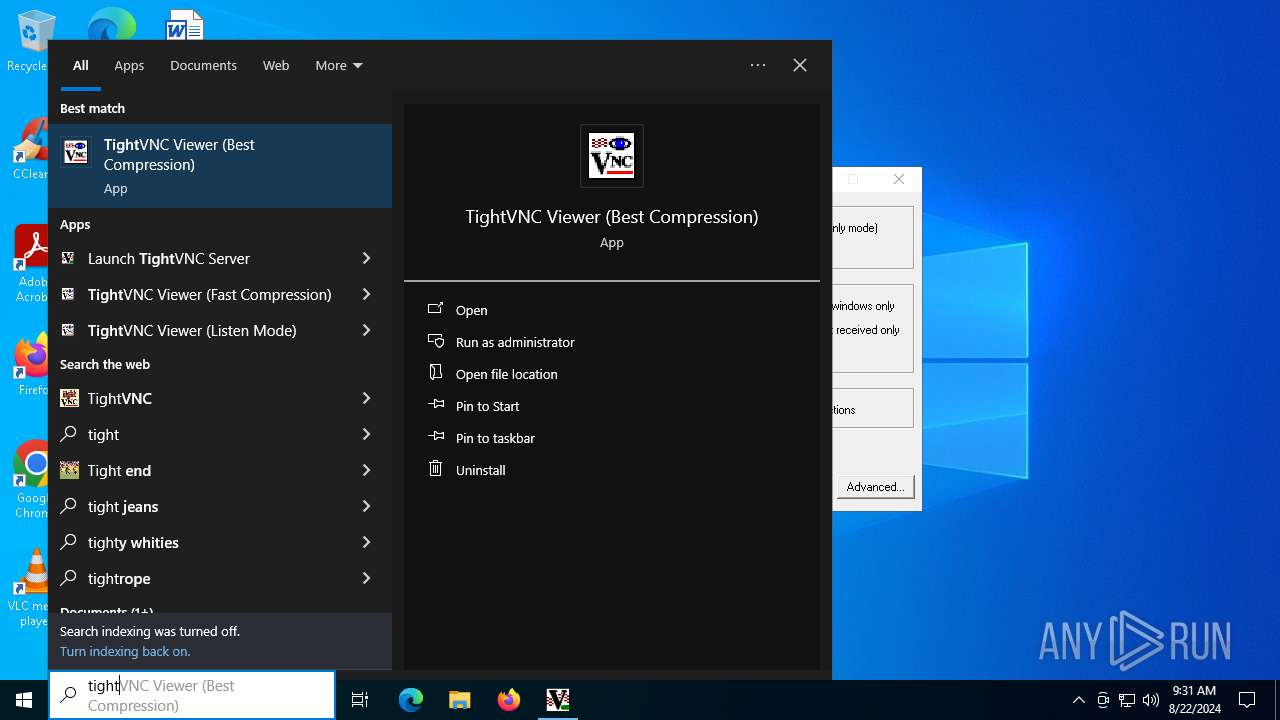Choose Run as administrator
The width and height of the screenshot is (1280, 720).
point(515,342)
